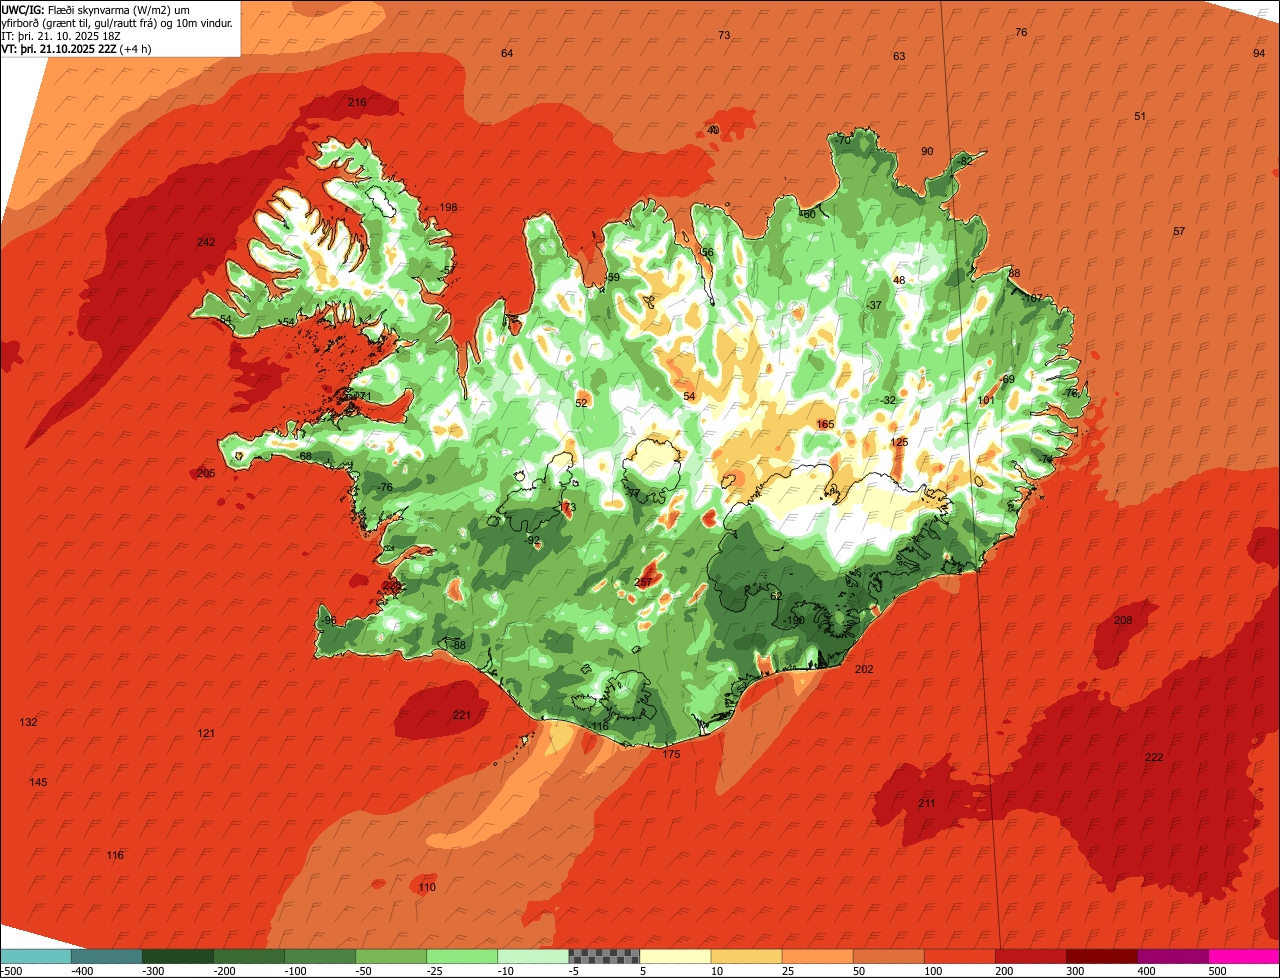
Task: Click the '-500' legend label
Action: pyautogui.click(x=12, y=971)
